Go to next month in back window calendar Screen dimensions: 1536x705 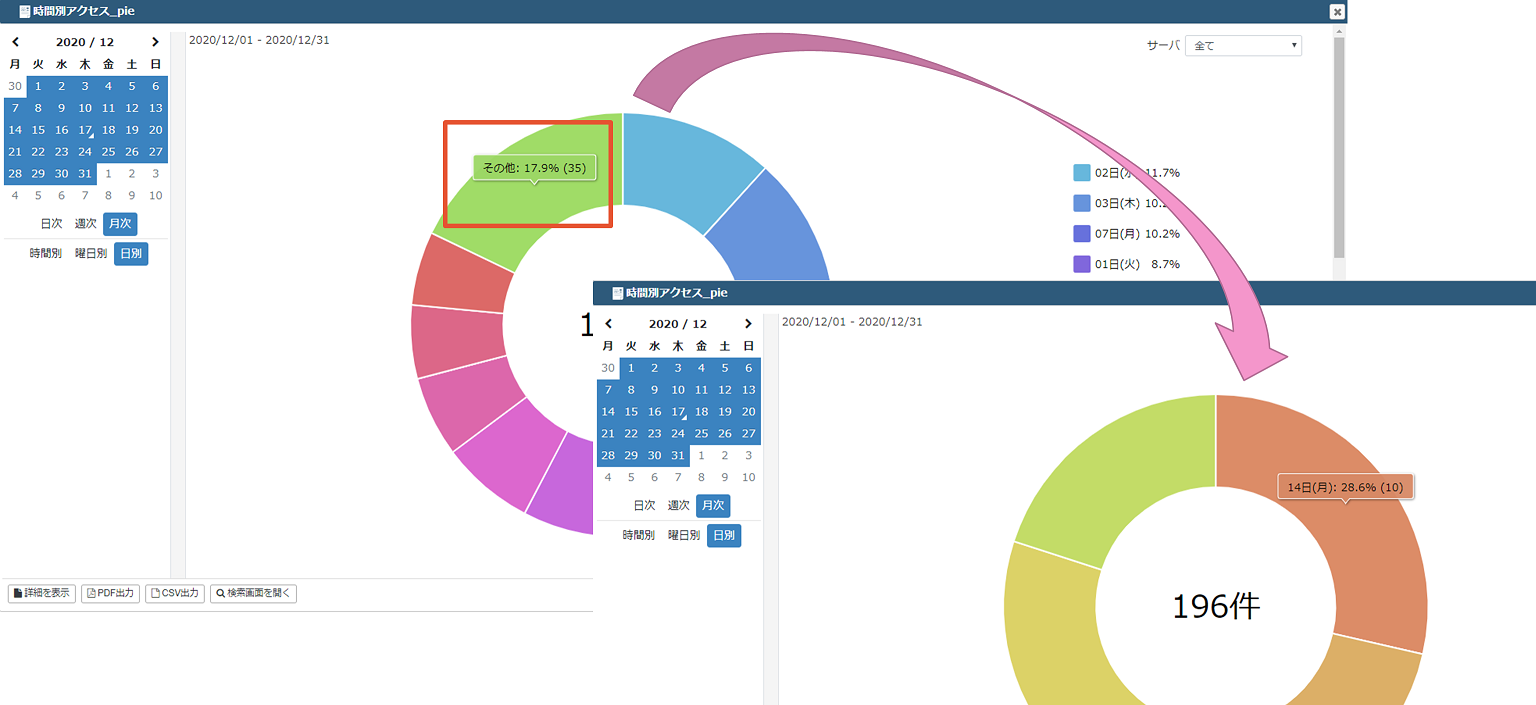(155, 42)
